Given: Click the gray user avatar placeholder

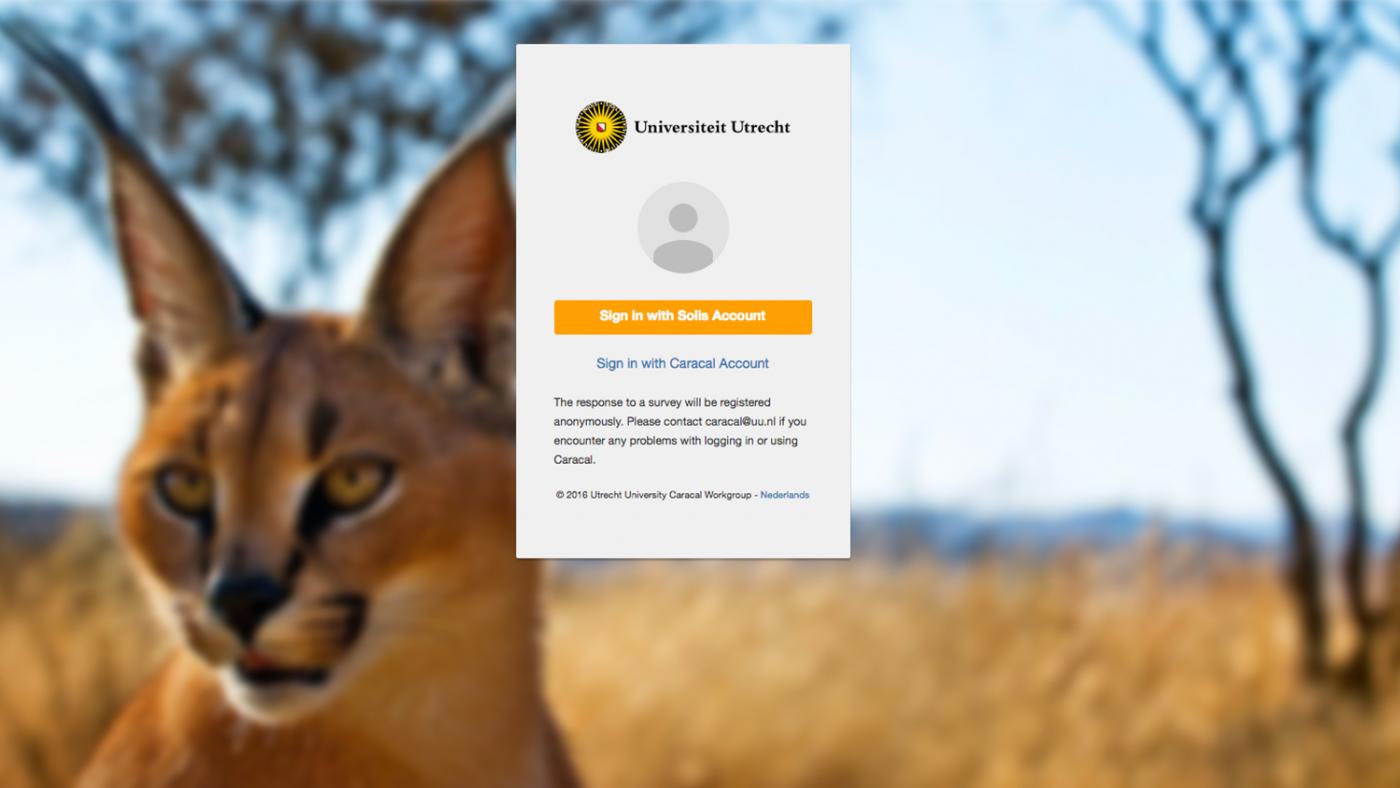Looking at the screenshot, I should [683, 228].
